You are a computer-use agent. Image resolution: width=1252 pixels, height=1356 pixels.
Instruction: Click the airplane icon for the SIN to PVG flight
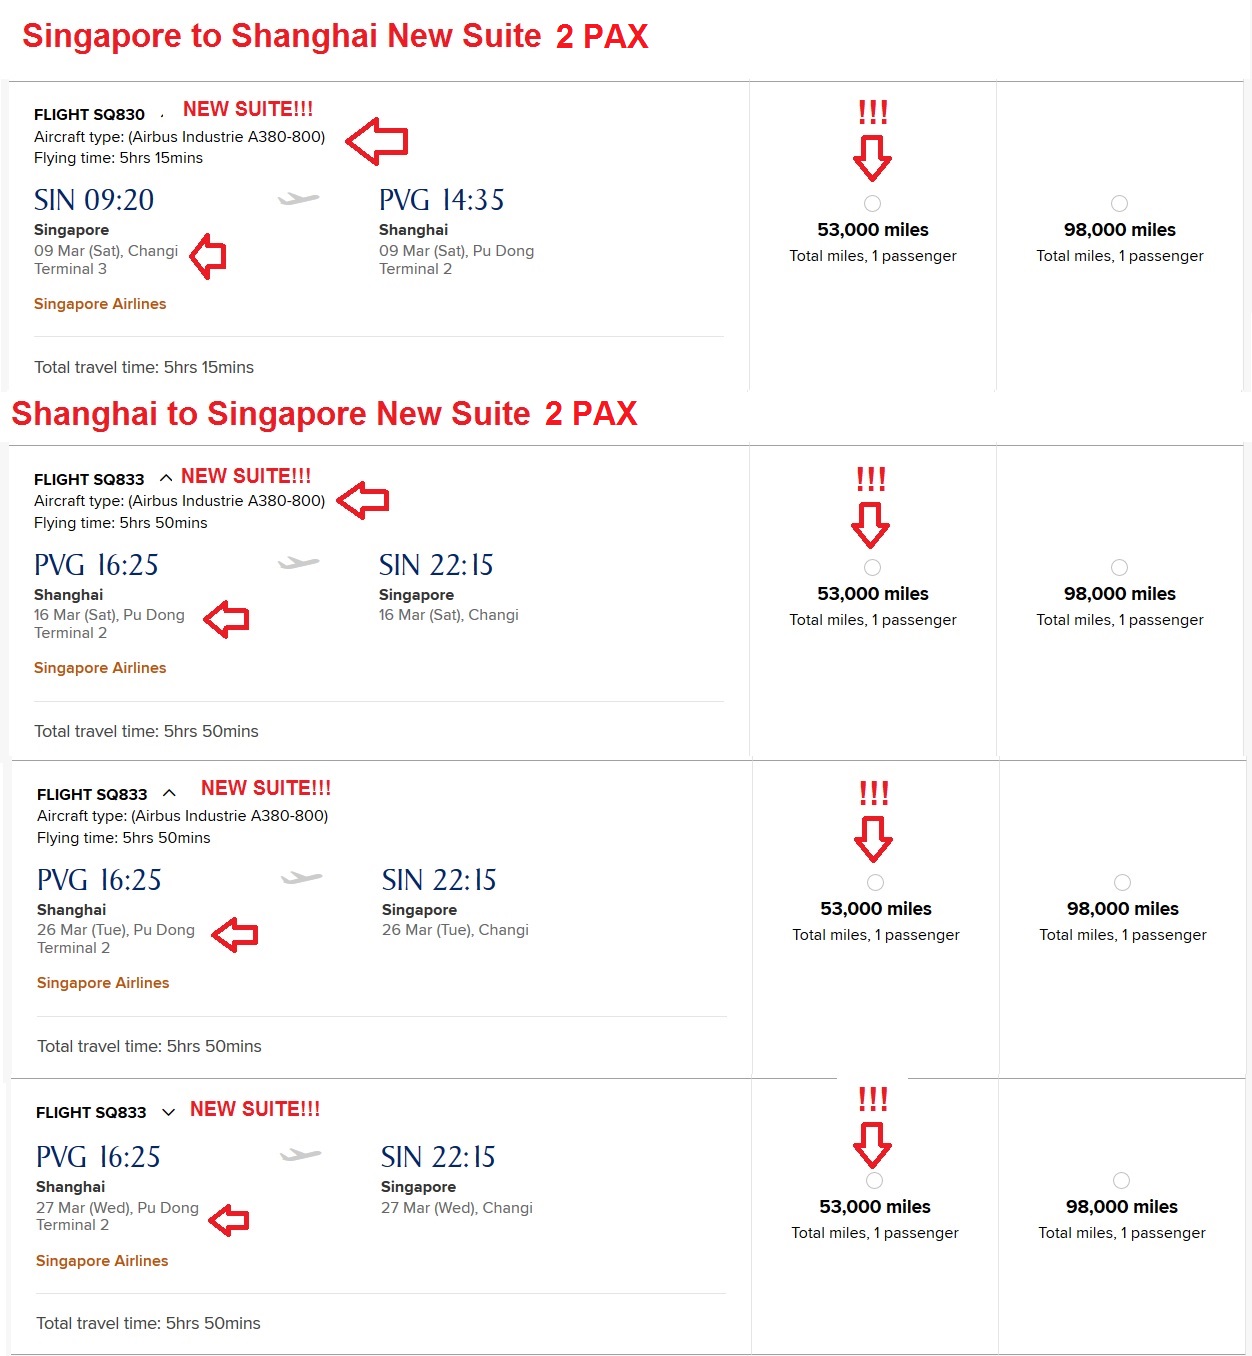tap(298, 199)
